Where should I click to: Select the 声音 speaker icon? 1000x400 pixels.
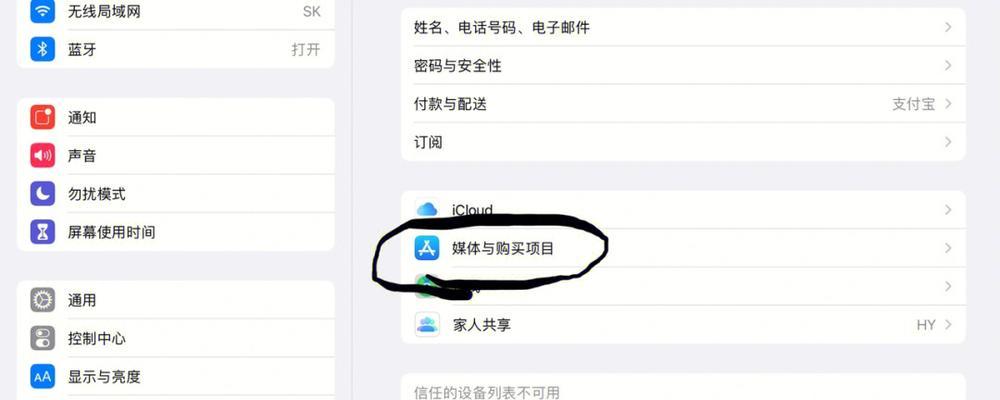(x=43, y=155)
